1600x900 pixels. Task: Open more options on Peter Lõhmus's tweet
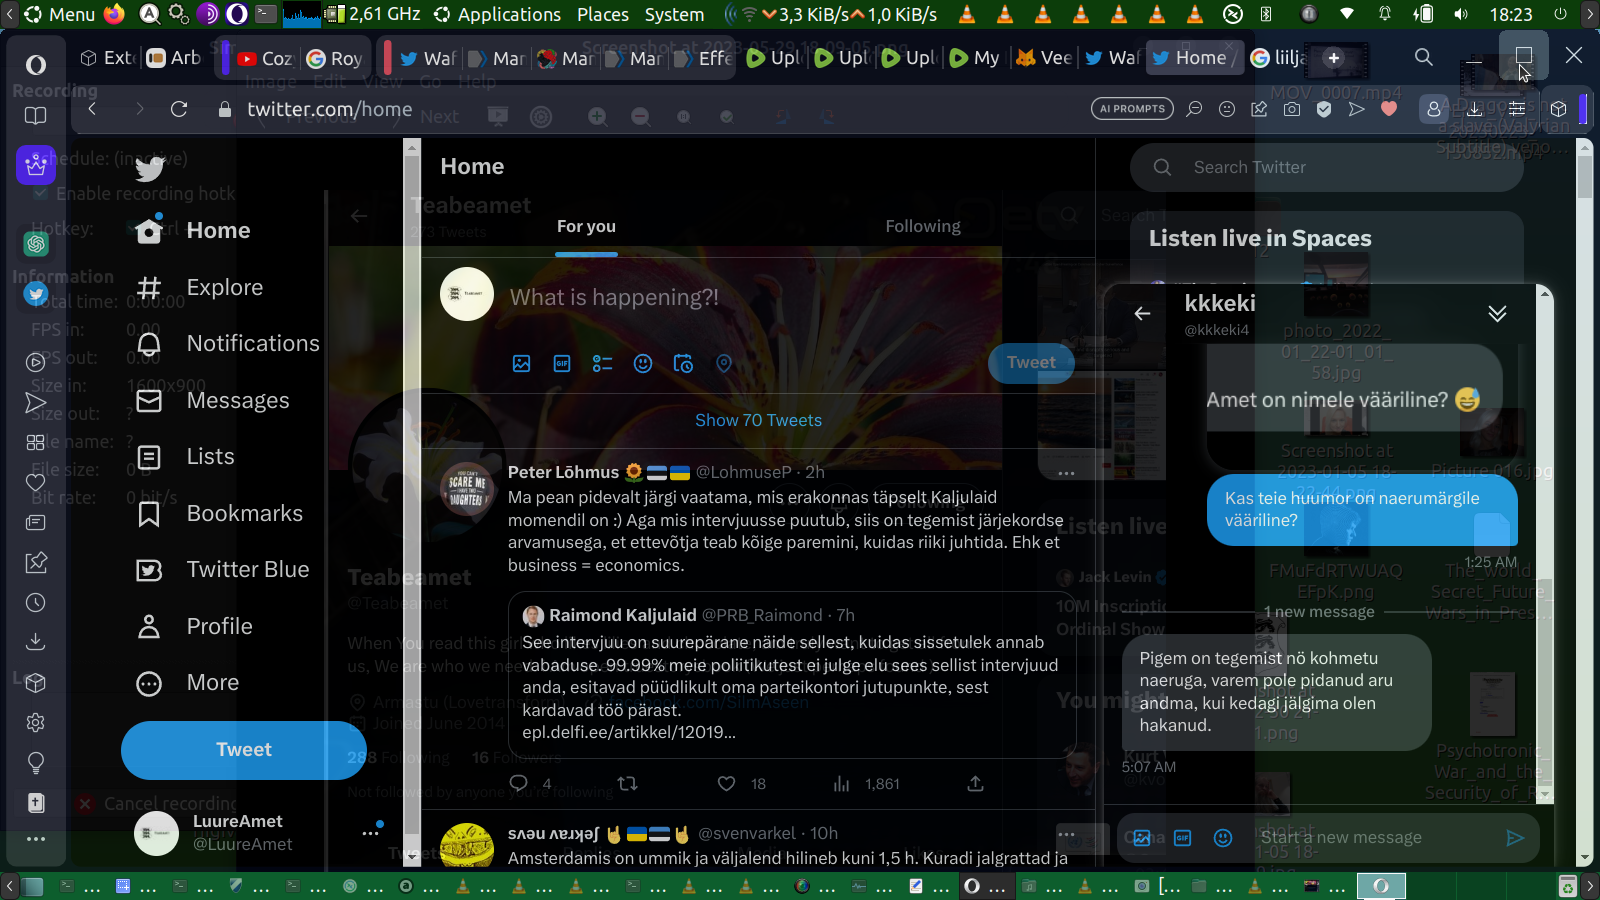point(1067,473)
